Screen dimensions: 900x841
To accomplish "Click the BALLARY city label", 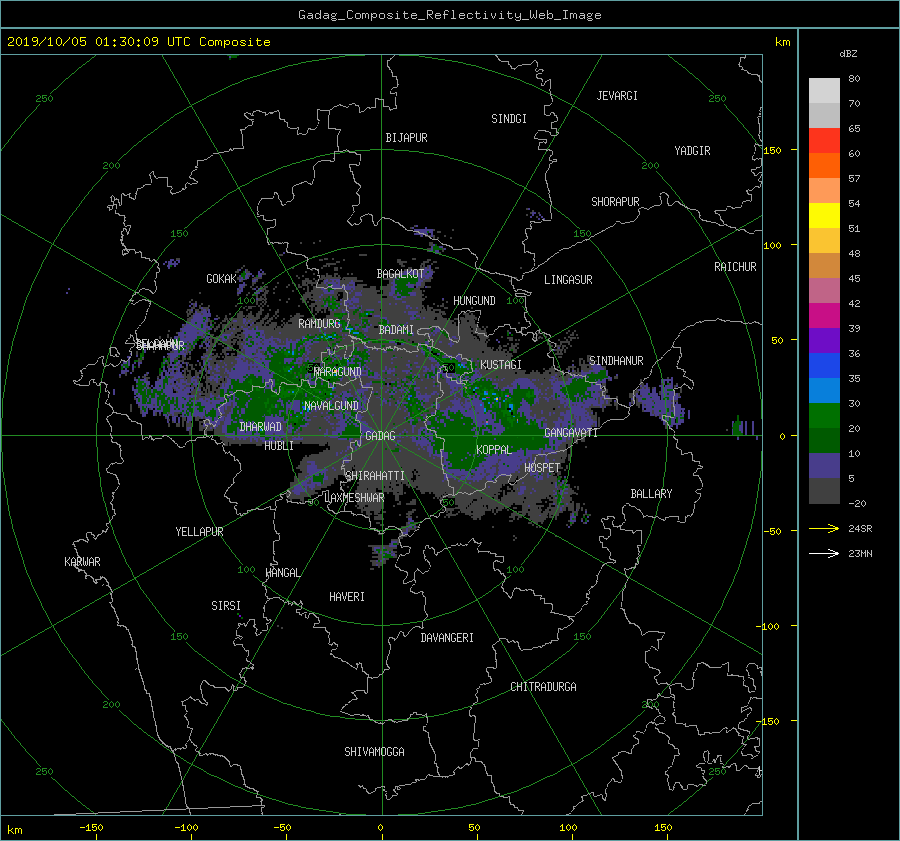I will (x=651, y=494).
